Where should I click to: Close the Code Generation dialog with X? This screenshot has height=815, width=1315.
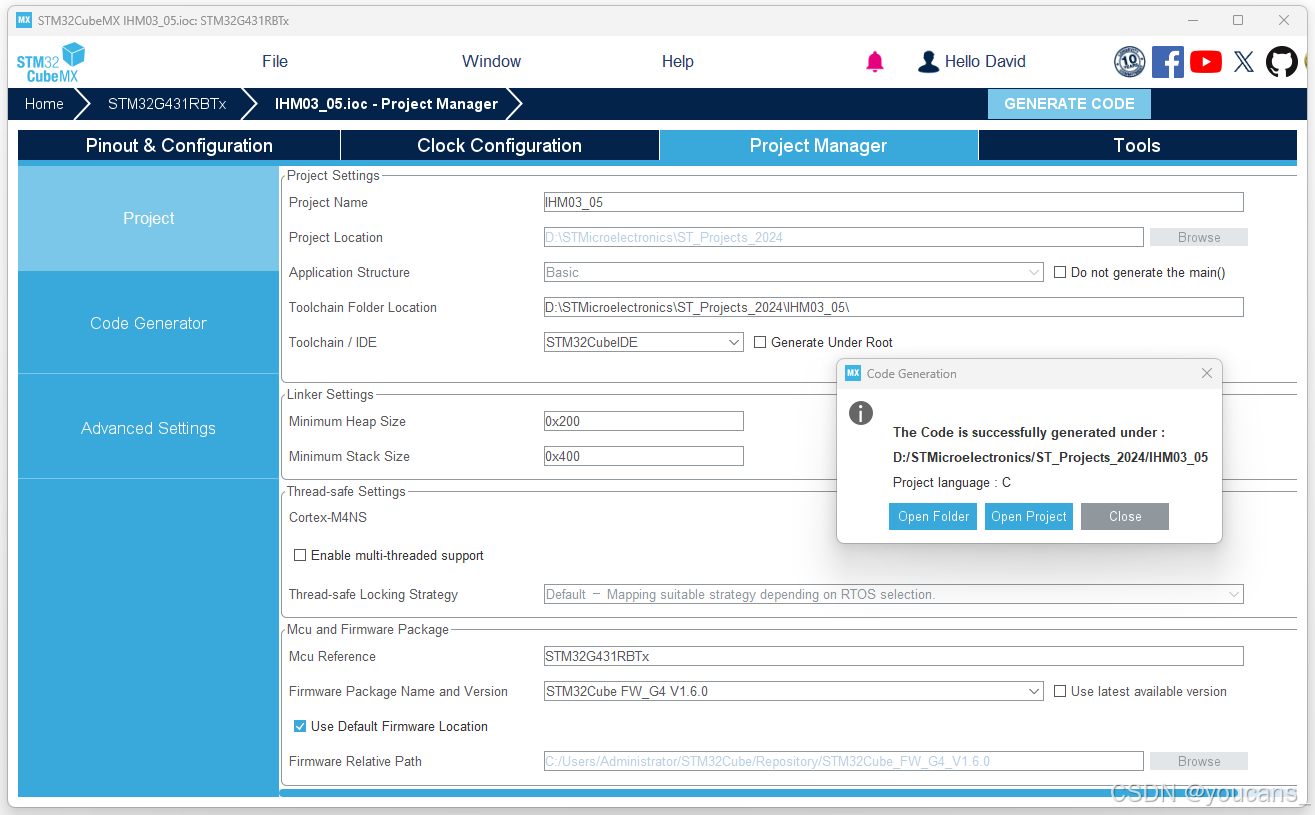pyautogui.click(x=1207, y=374)
